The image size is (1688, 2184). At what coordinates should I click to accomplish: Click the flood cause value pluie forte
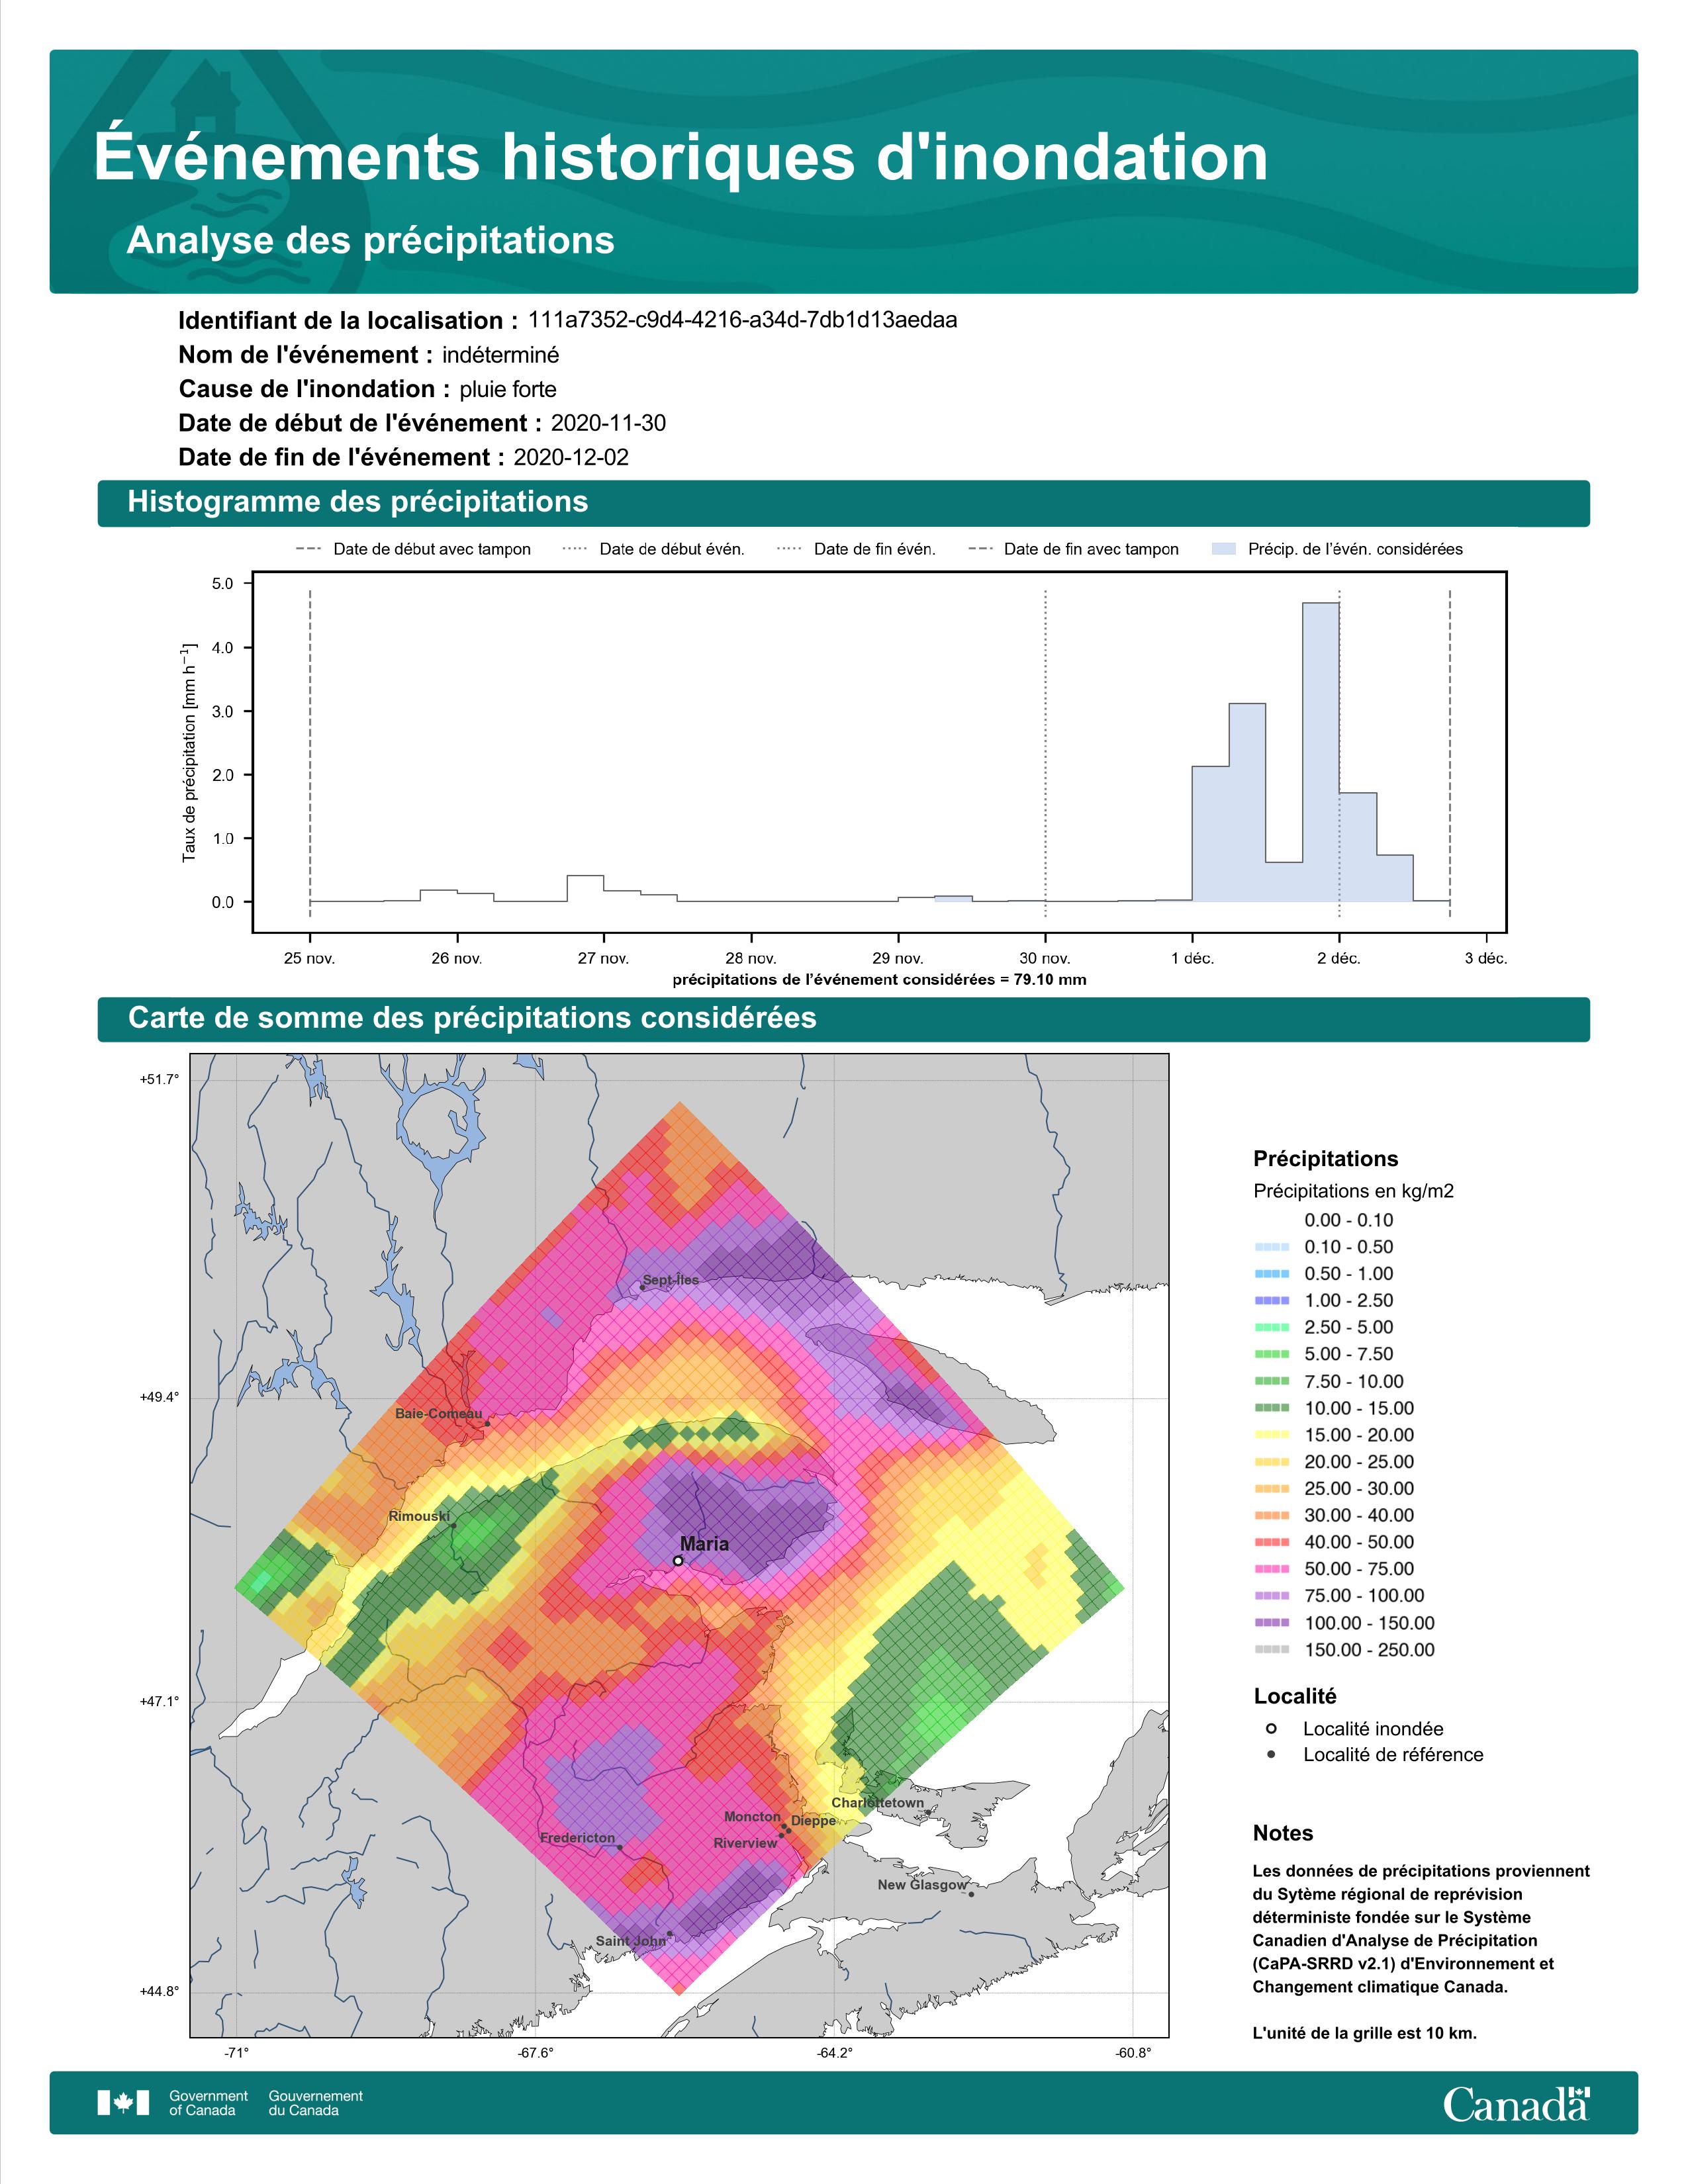[508, 389]
